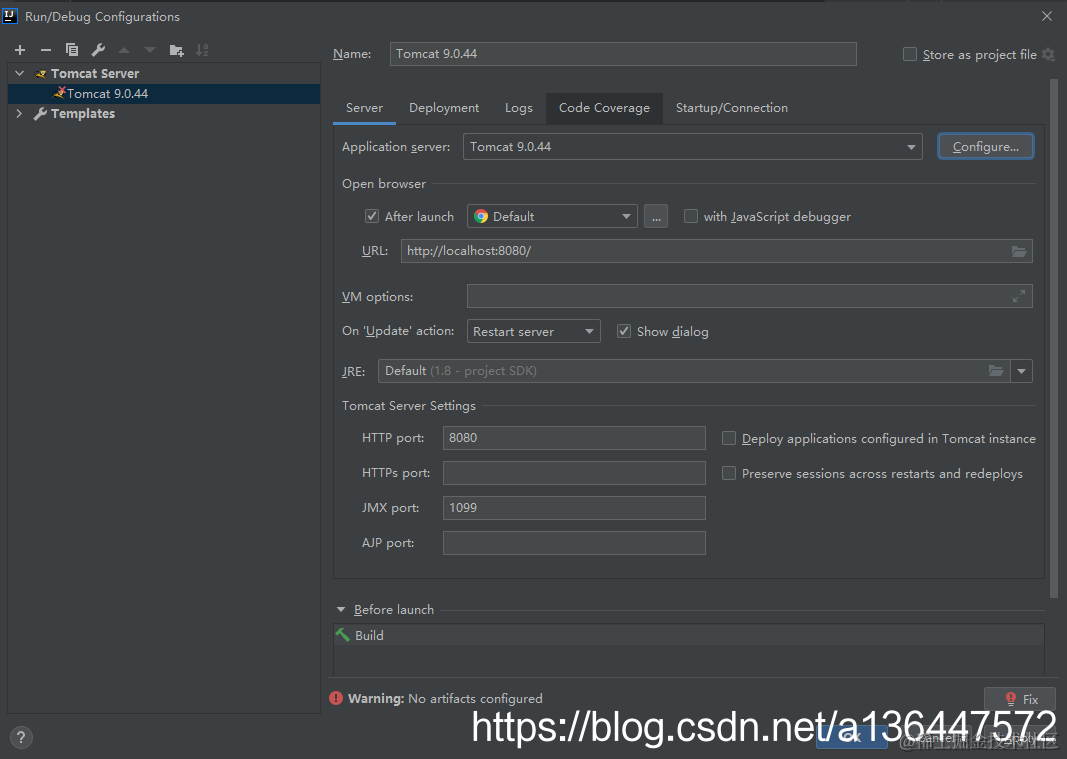Image resolution: width=1067 pixels, height=759 pixels.
Task: Browse for JRE with folder icon
Action: tap(996, 371)
